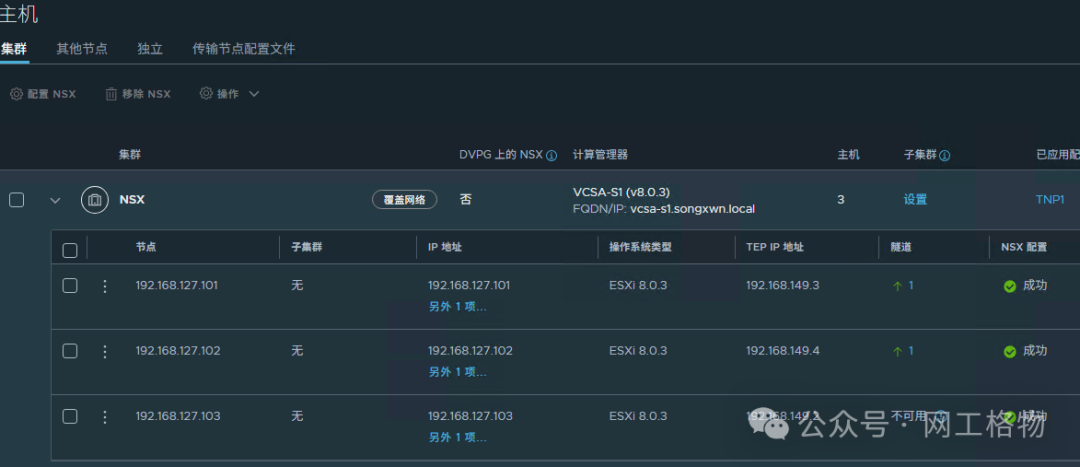The width and height of the screenshot is (1080, 467).
Task: Click tunnel count 1 for 192.168.149.3
Action: coord(911,285)
